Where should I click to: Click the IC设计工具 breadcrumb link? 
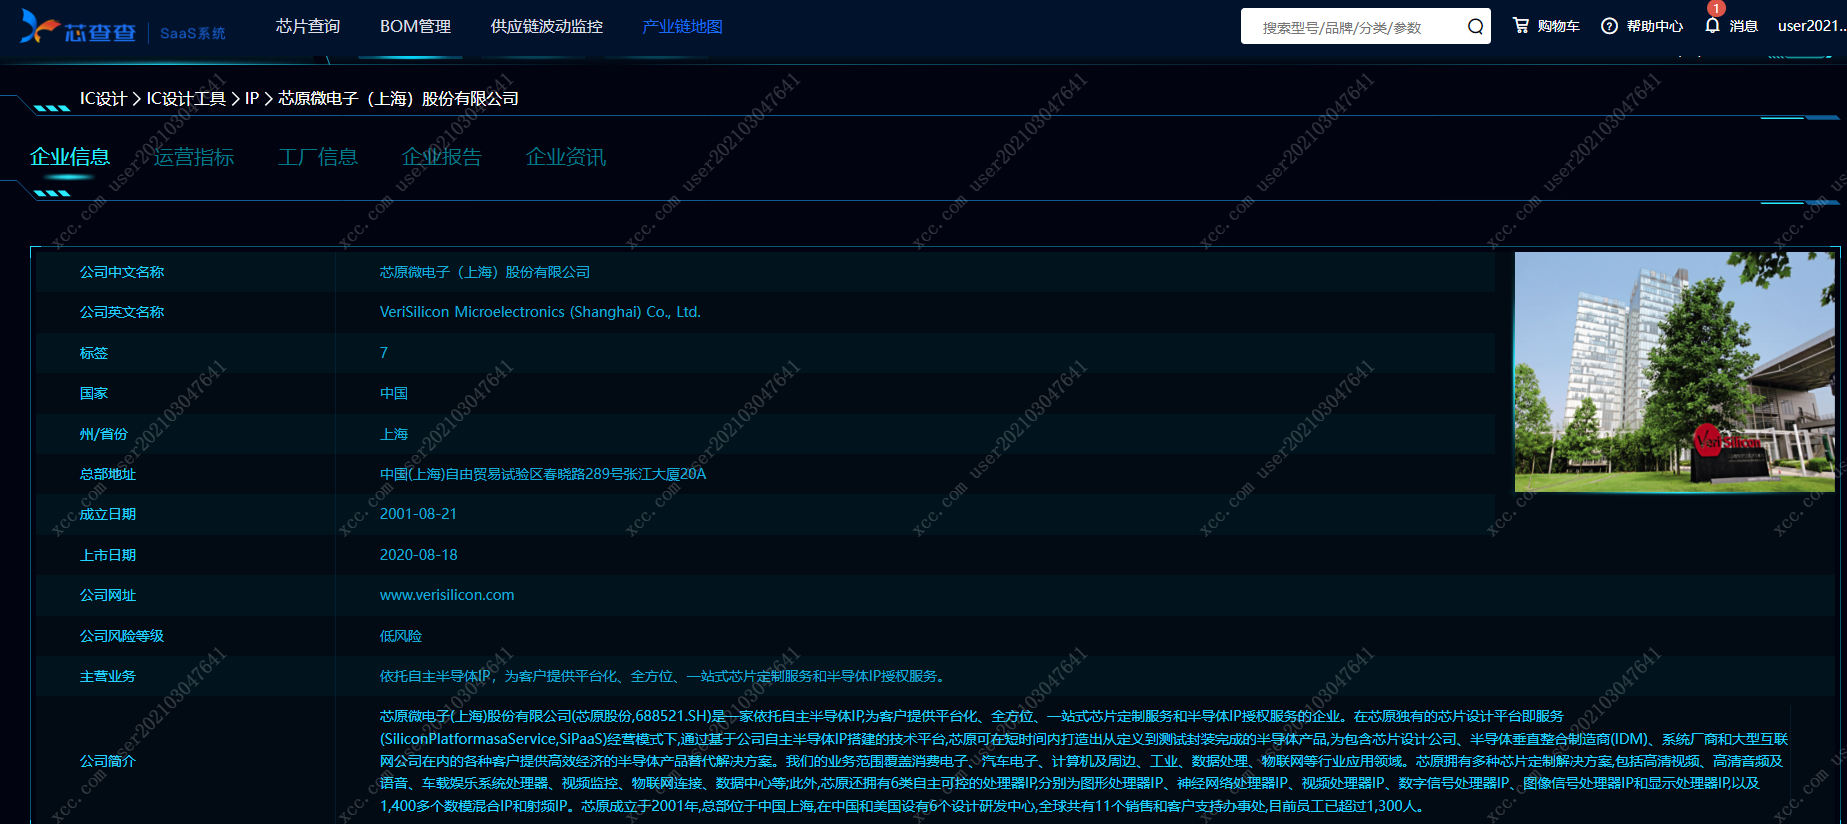click(x=186, y=99)
